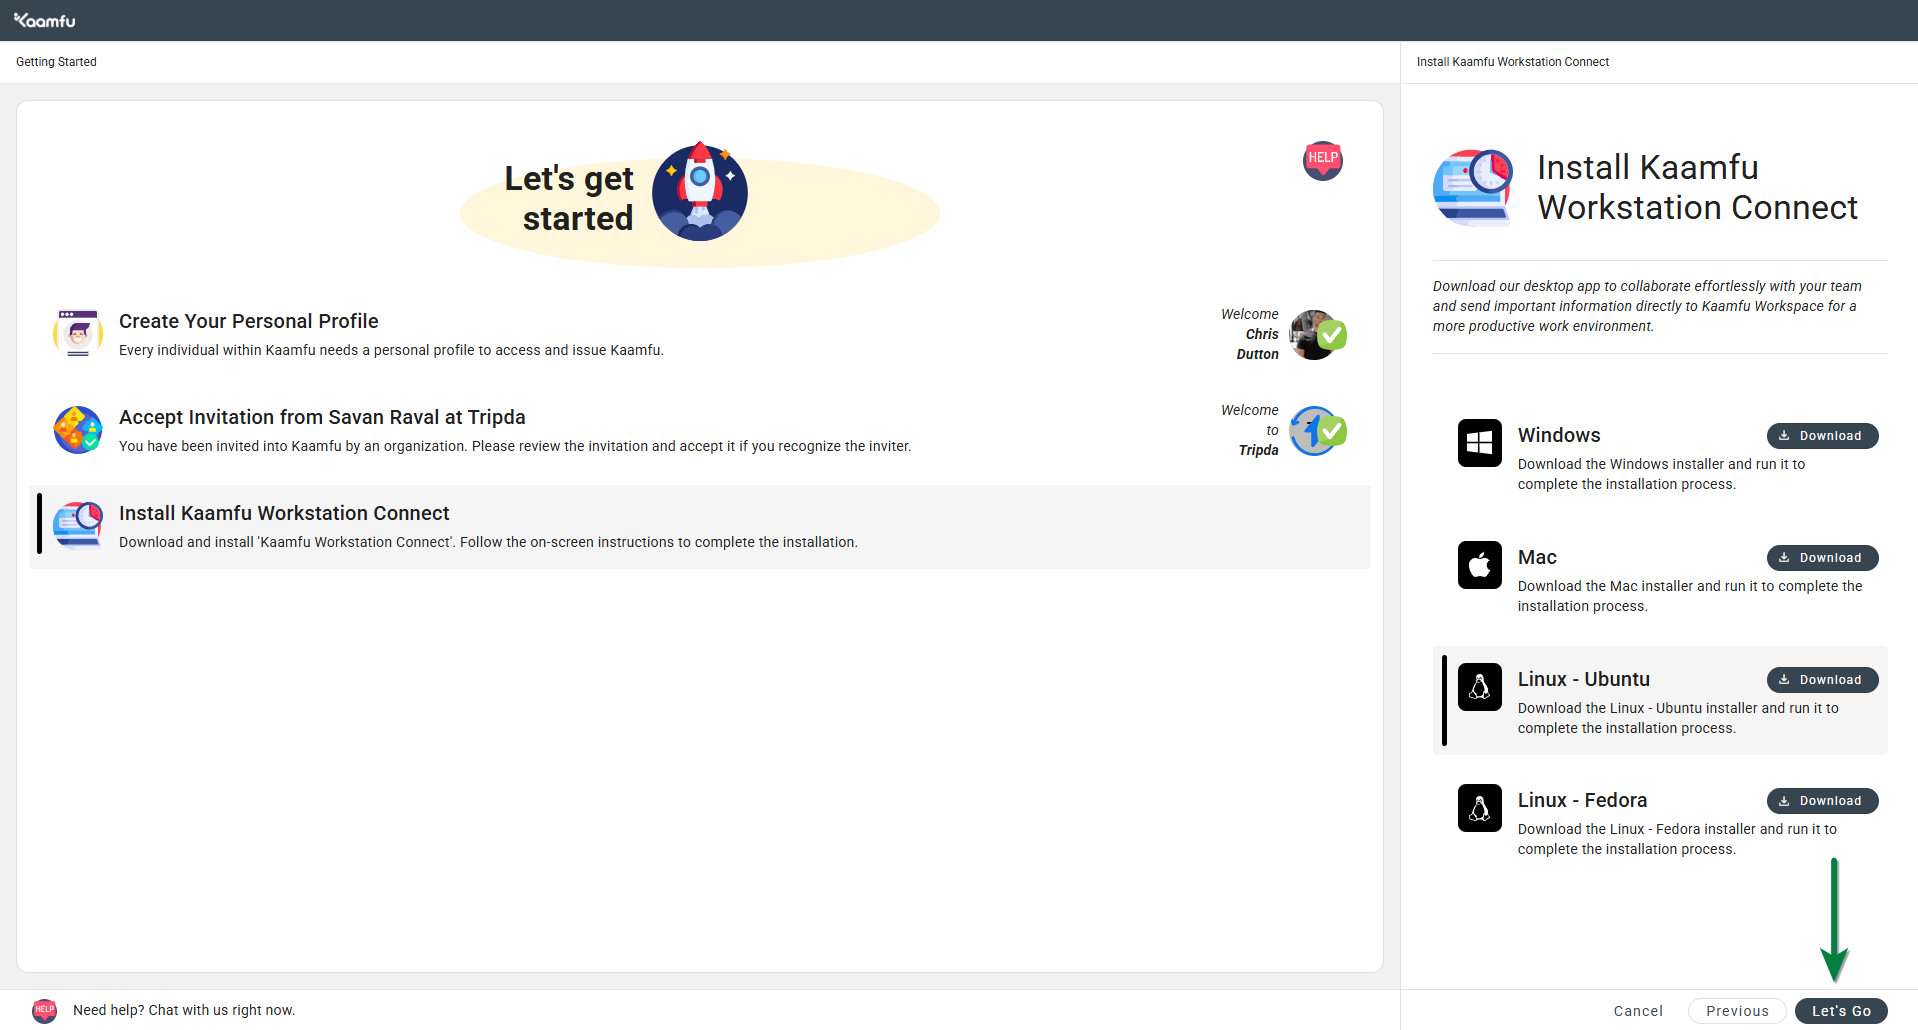Select Accept Invitation from Savan Raval step
The width and height of the screenshot is (1918, 1030).
(322, 417)
